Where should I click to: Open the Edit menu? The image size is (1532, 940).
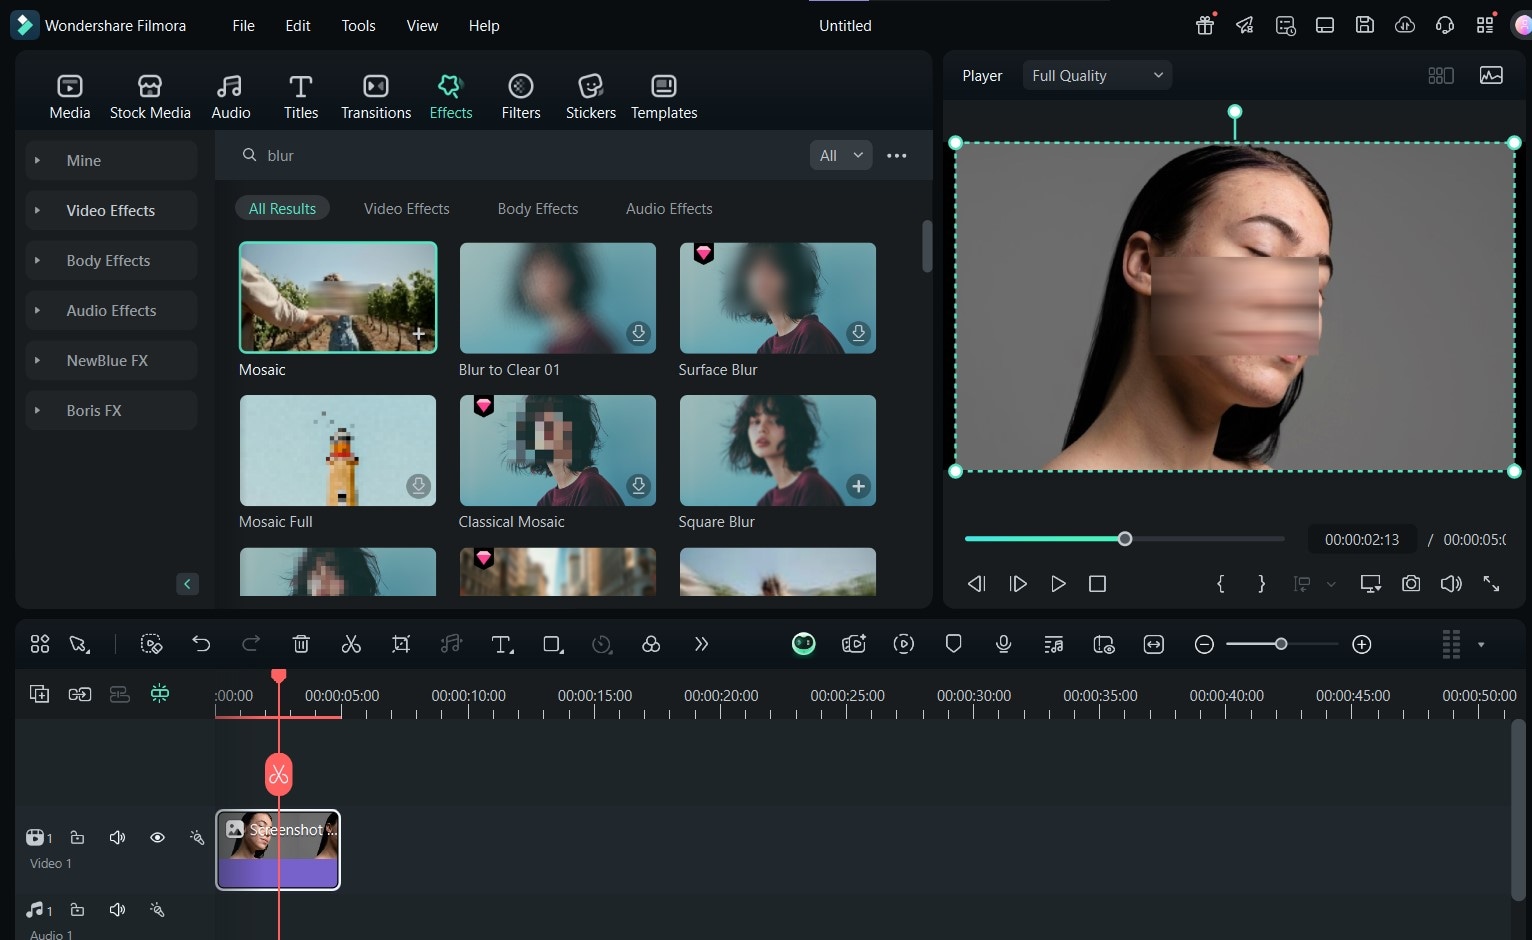tap(298, 26)
